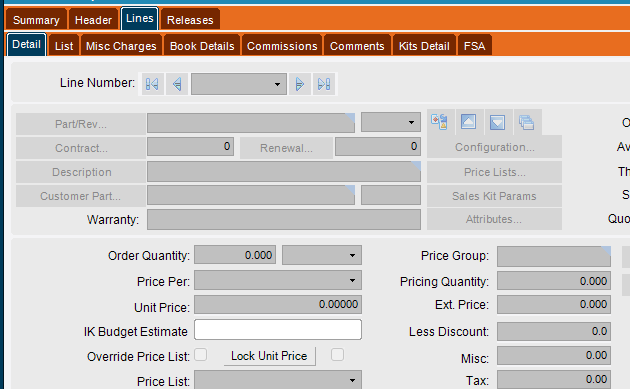The width and height of the screenshot is (630, 389).
Task: Click the Less Discount field
Action: tap(554, 332)
